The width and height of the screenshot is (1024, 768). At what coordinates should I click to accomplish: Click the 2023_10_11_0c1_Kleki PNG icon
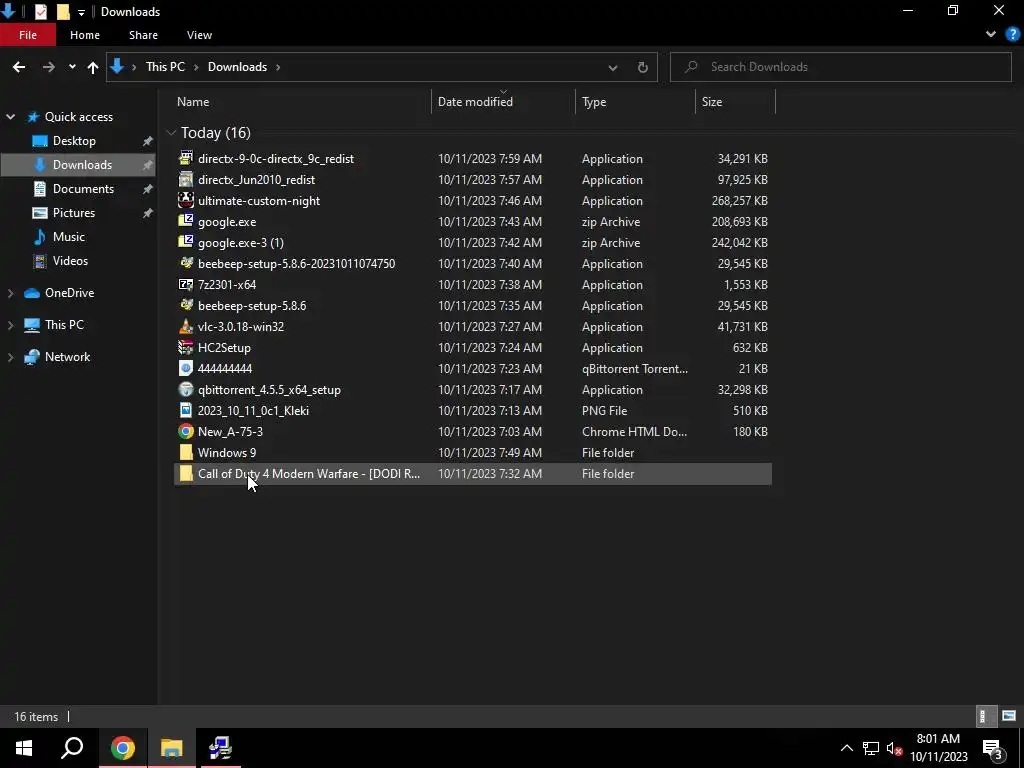tap(186, 410)
